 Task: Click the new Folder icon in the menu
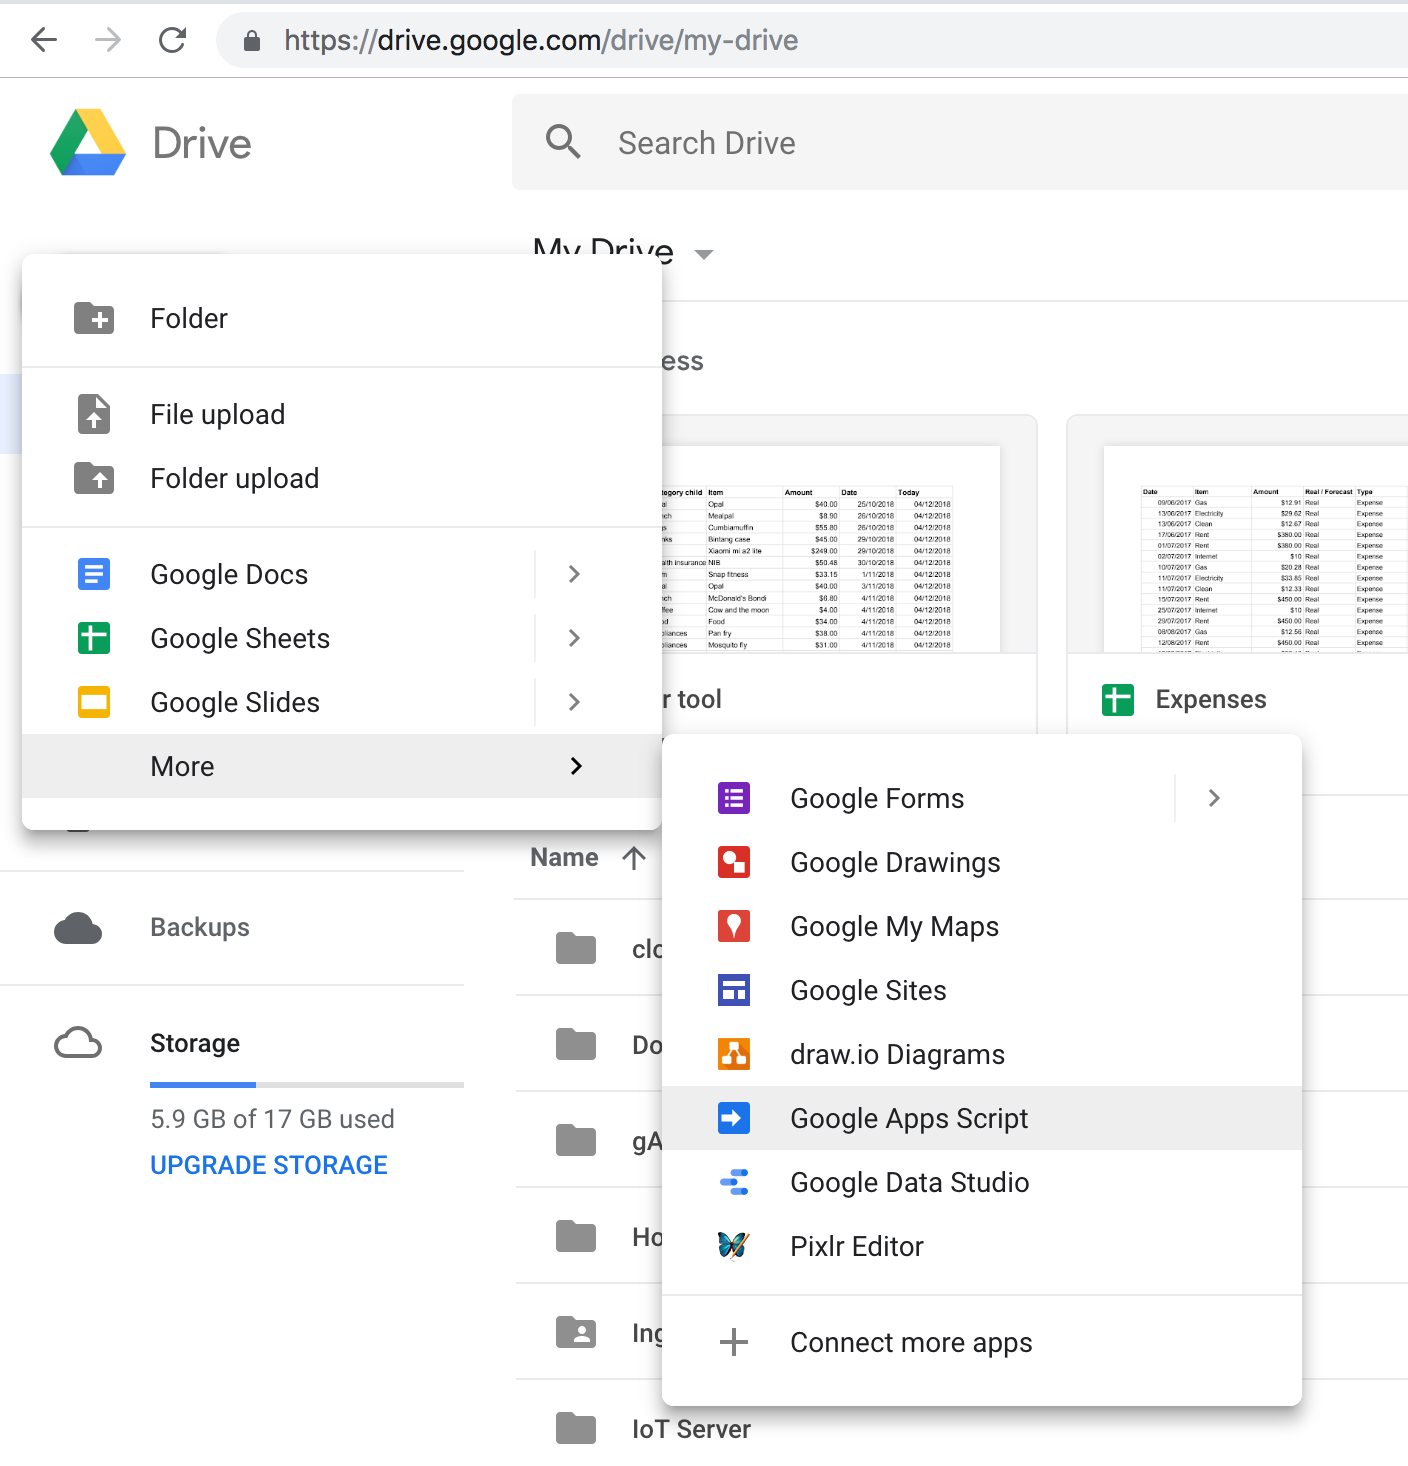coord(94,318)
